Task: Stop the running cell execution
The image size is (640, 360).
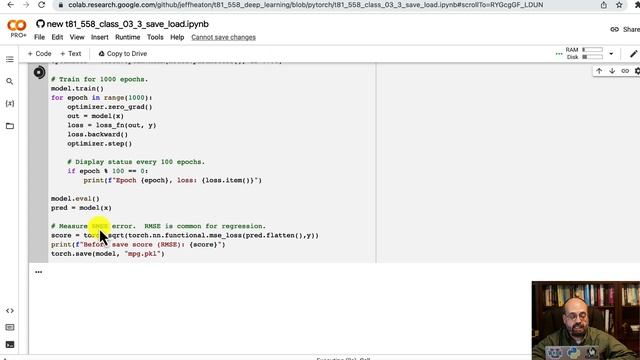Action: (39, 73)
